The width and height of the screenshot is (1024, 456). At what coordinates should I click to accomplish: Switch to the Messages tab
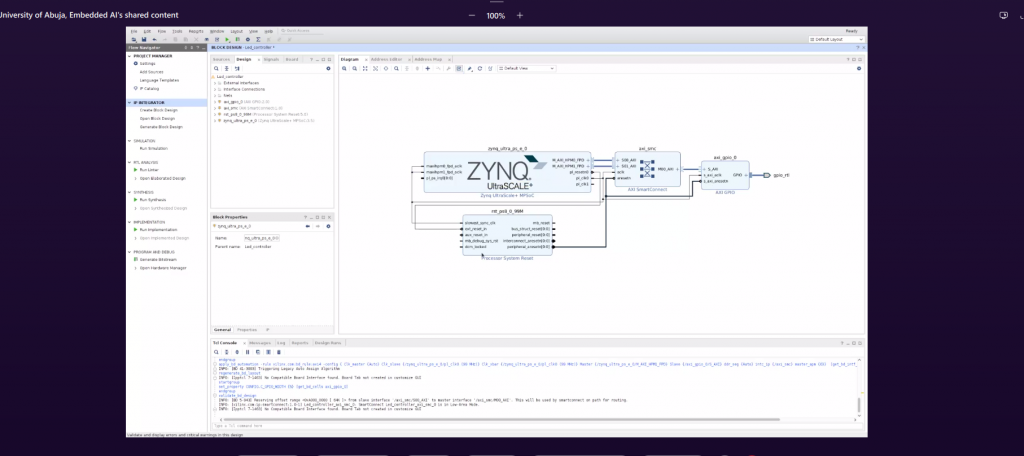pyautogui.click(x=259, y=343)
